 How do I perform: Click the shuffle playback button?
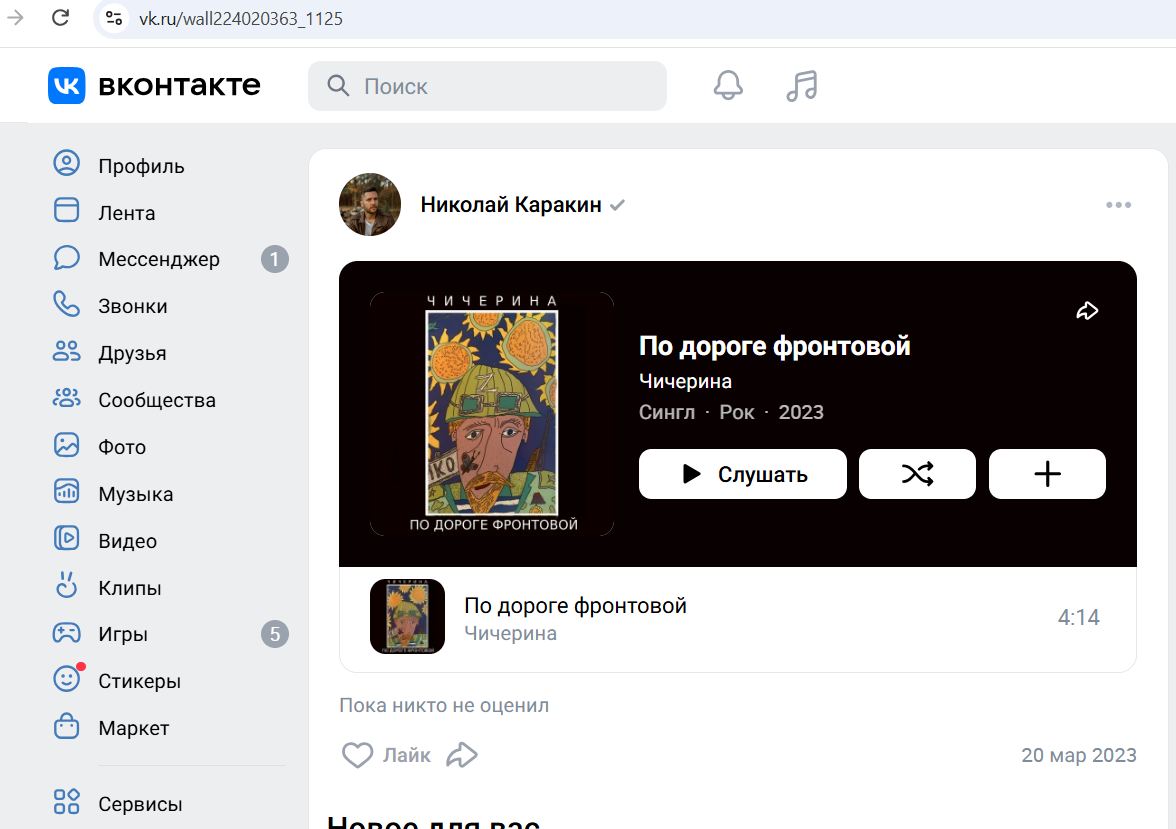click(x=917, y=474)
